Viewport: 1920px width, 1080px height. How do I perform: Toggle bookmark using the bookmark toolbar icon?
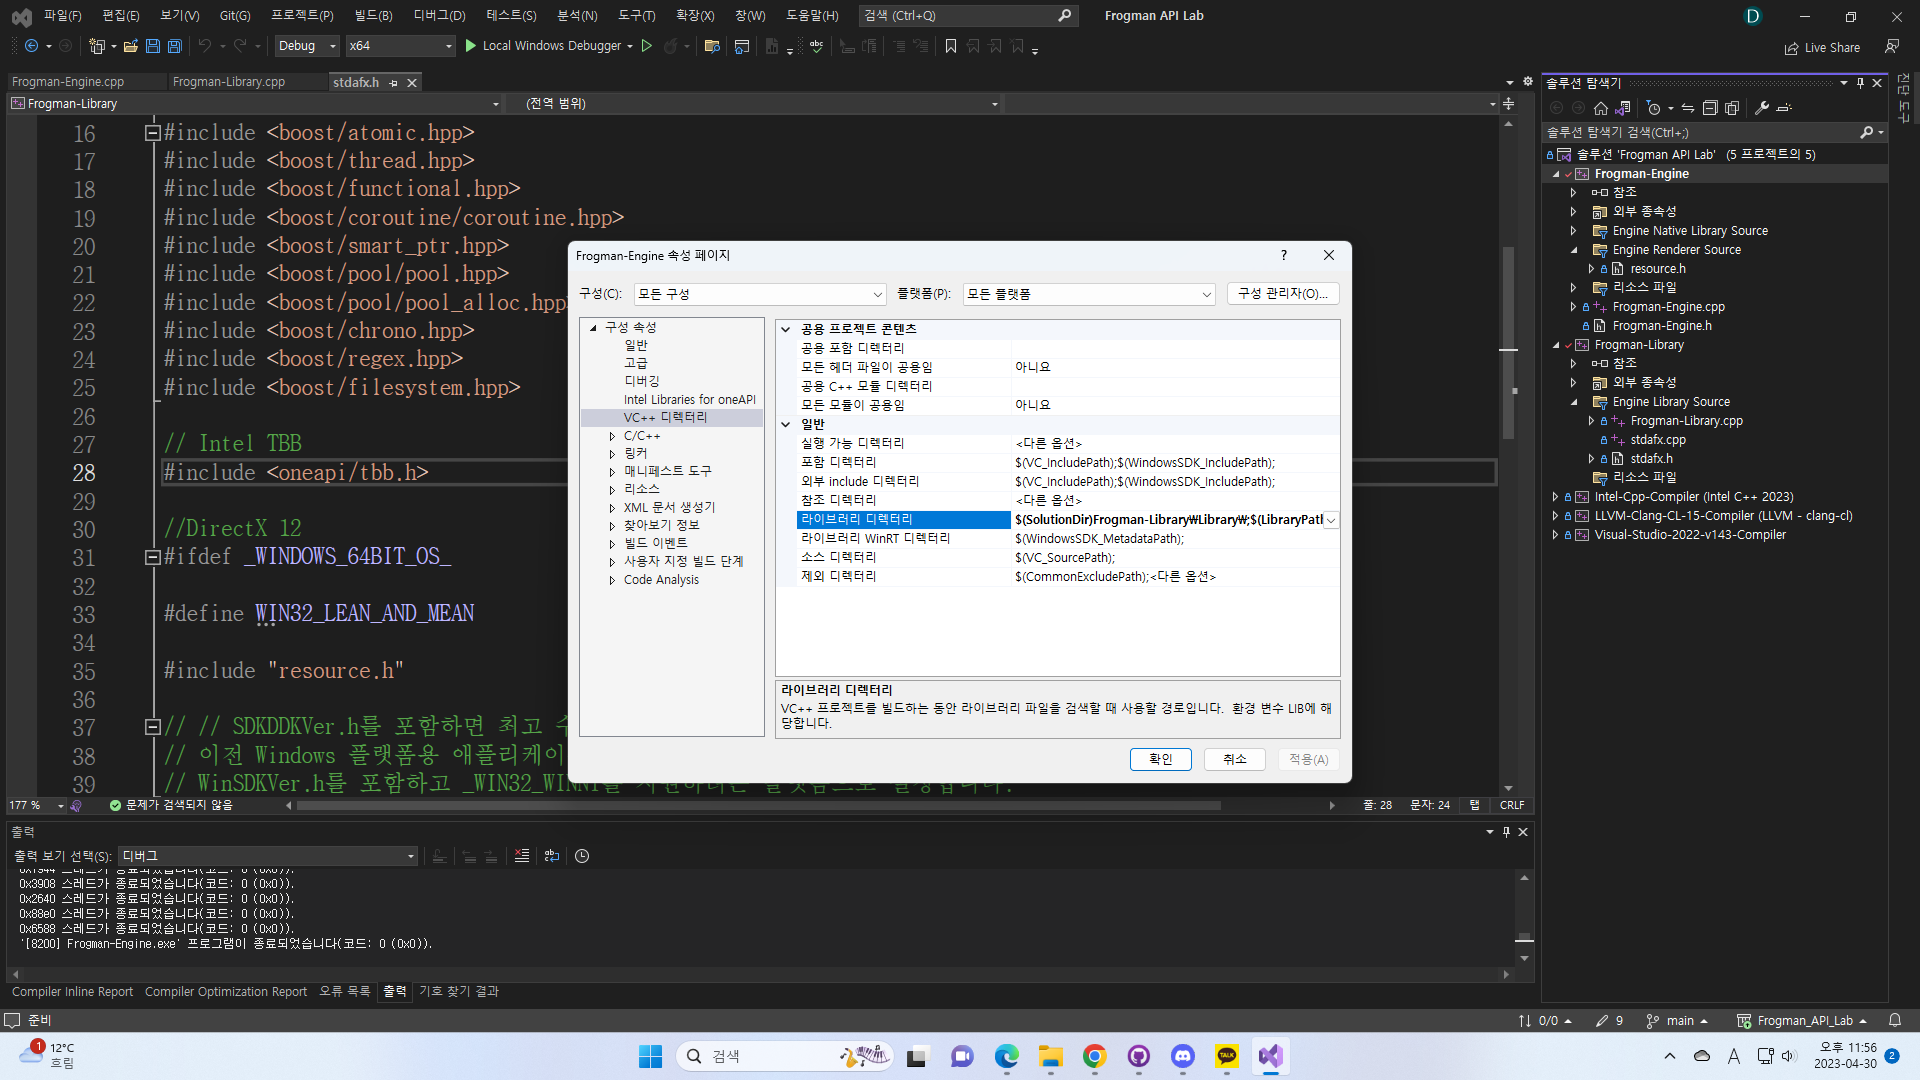(x=951, y=46)
